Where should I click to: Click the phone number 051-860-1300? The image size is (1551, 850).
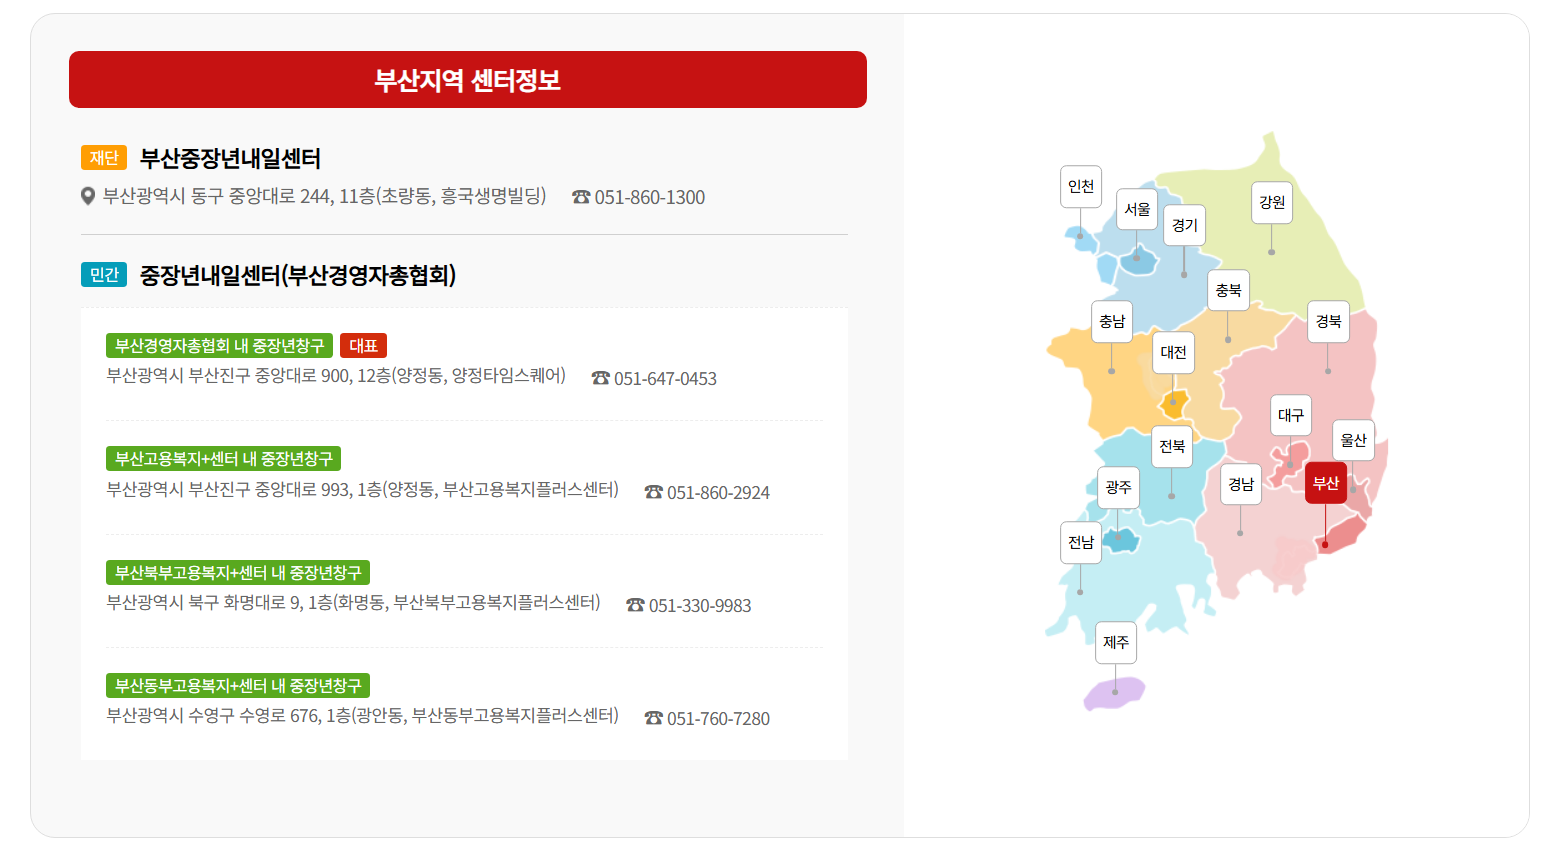coord(650,198)
